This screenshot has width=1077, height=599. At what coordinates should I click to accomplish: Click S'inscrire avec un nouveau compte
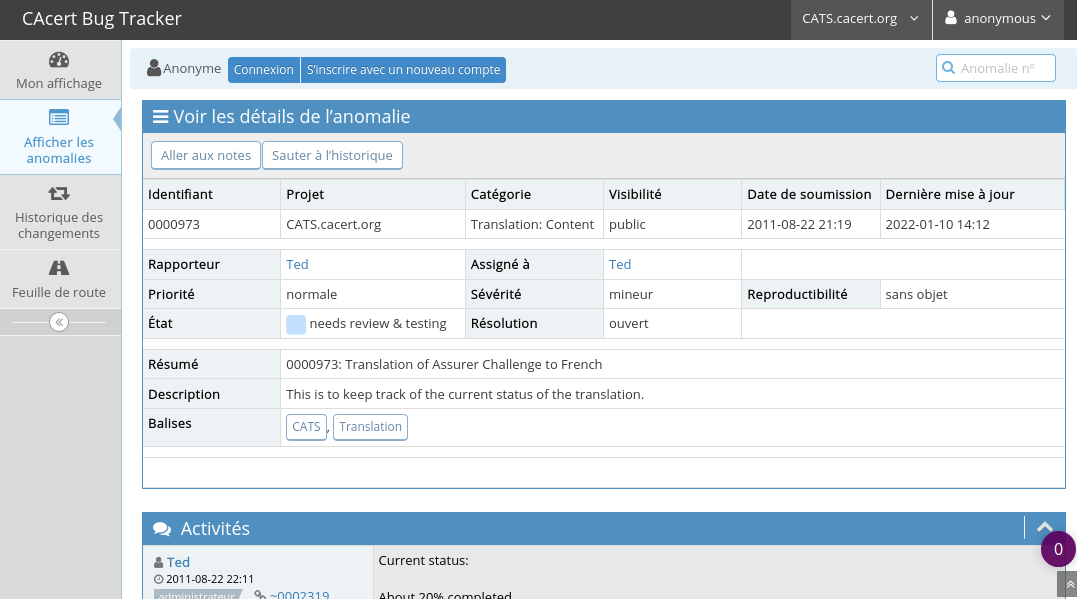tap(403, 69)
